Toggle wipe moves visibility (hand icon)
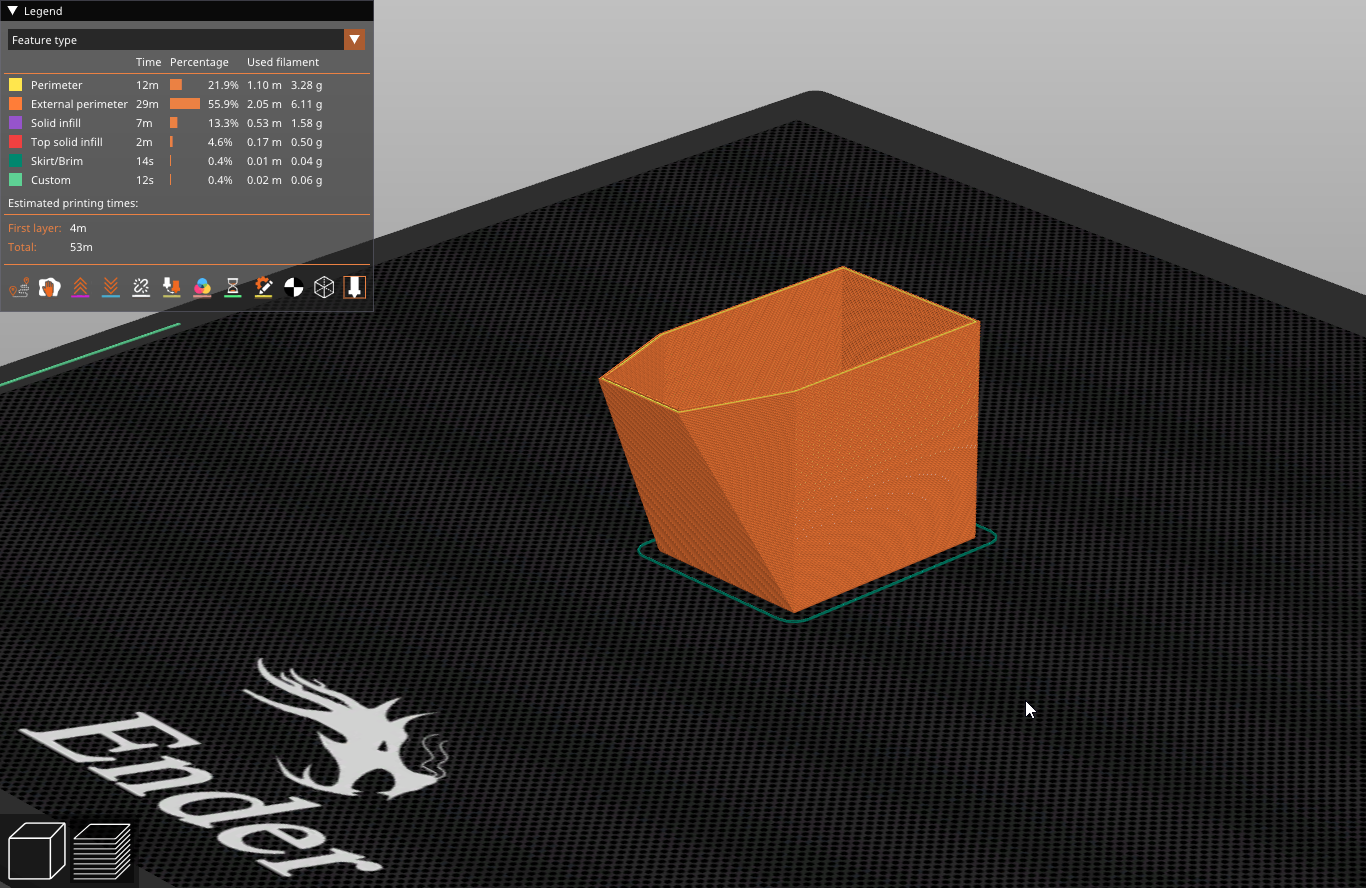 pos(49,288)
